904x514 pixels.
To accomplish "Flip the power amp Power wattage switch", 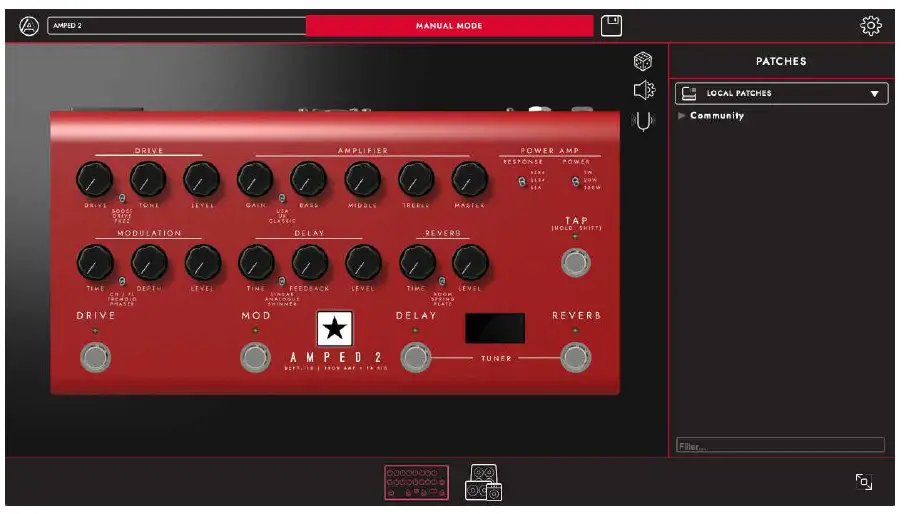I will 575,182.
